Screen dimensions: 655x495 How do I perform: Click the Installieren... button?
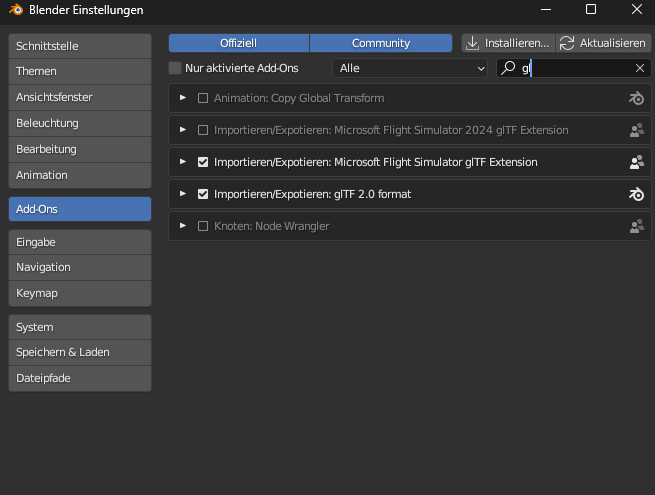click(508, 43)
